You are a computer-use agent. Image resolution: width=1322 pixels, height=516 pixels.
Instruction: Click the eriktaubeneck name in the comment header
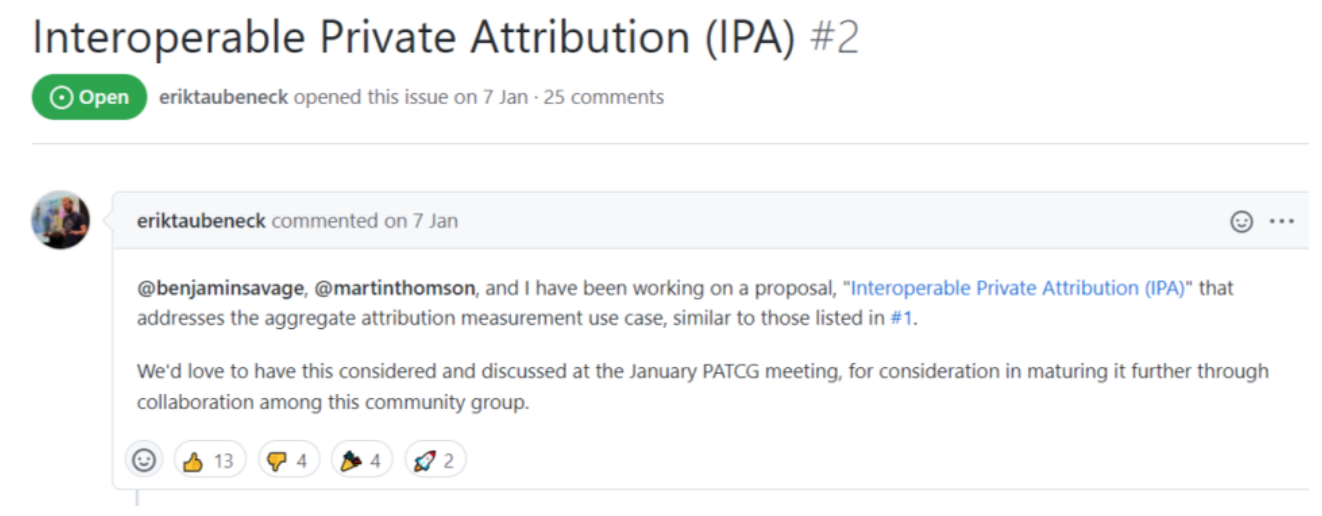pos(201,221)
